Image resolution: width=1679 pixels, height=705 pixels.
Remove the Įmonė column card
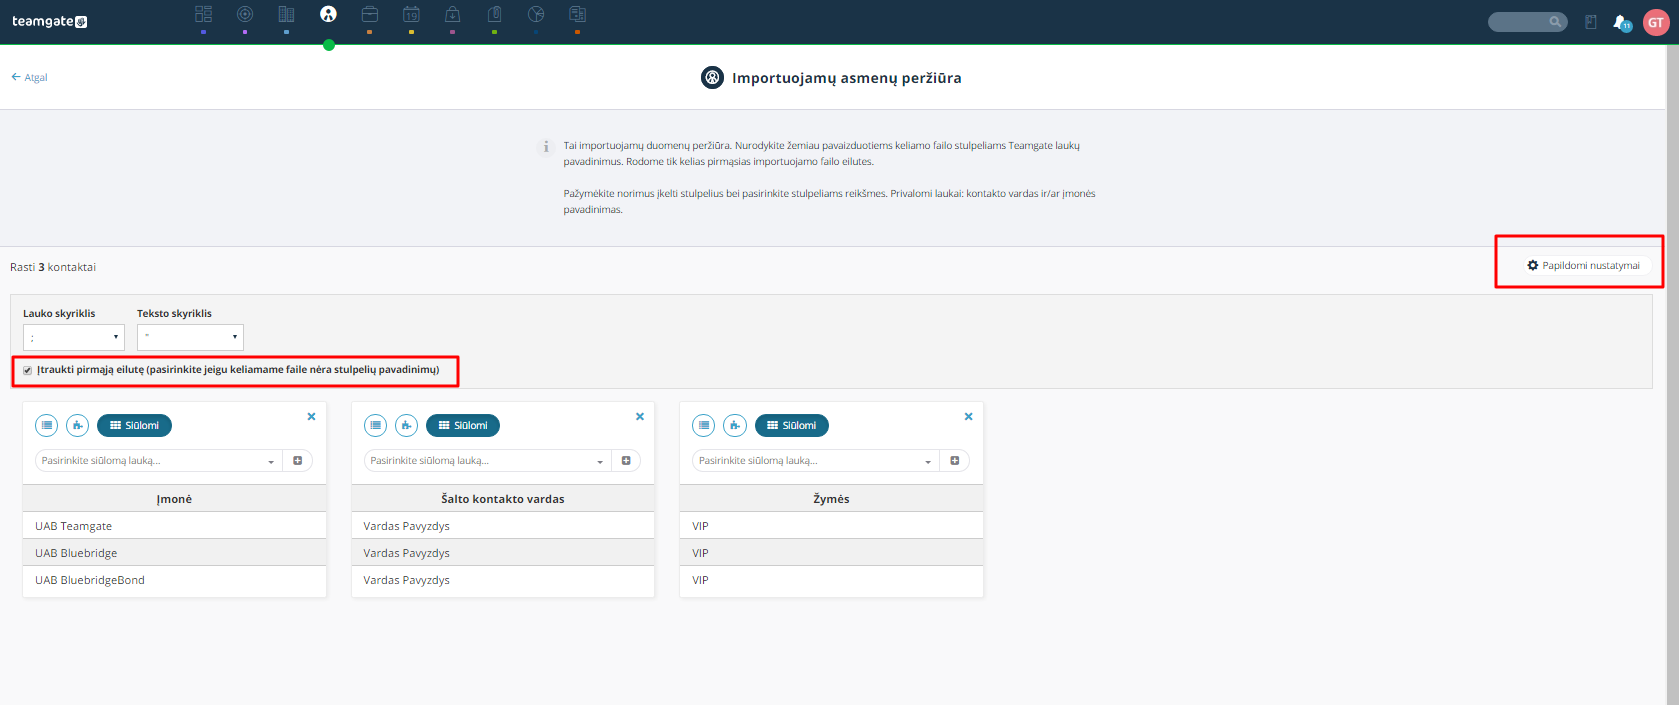click(x=311, y=417)
